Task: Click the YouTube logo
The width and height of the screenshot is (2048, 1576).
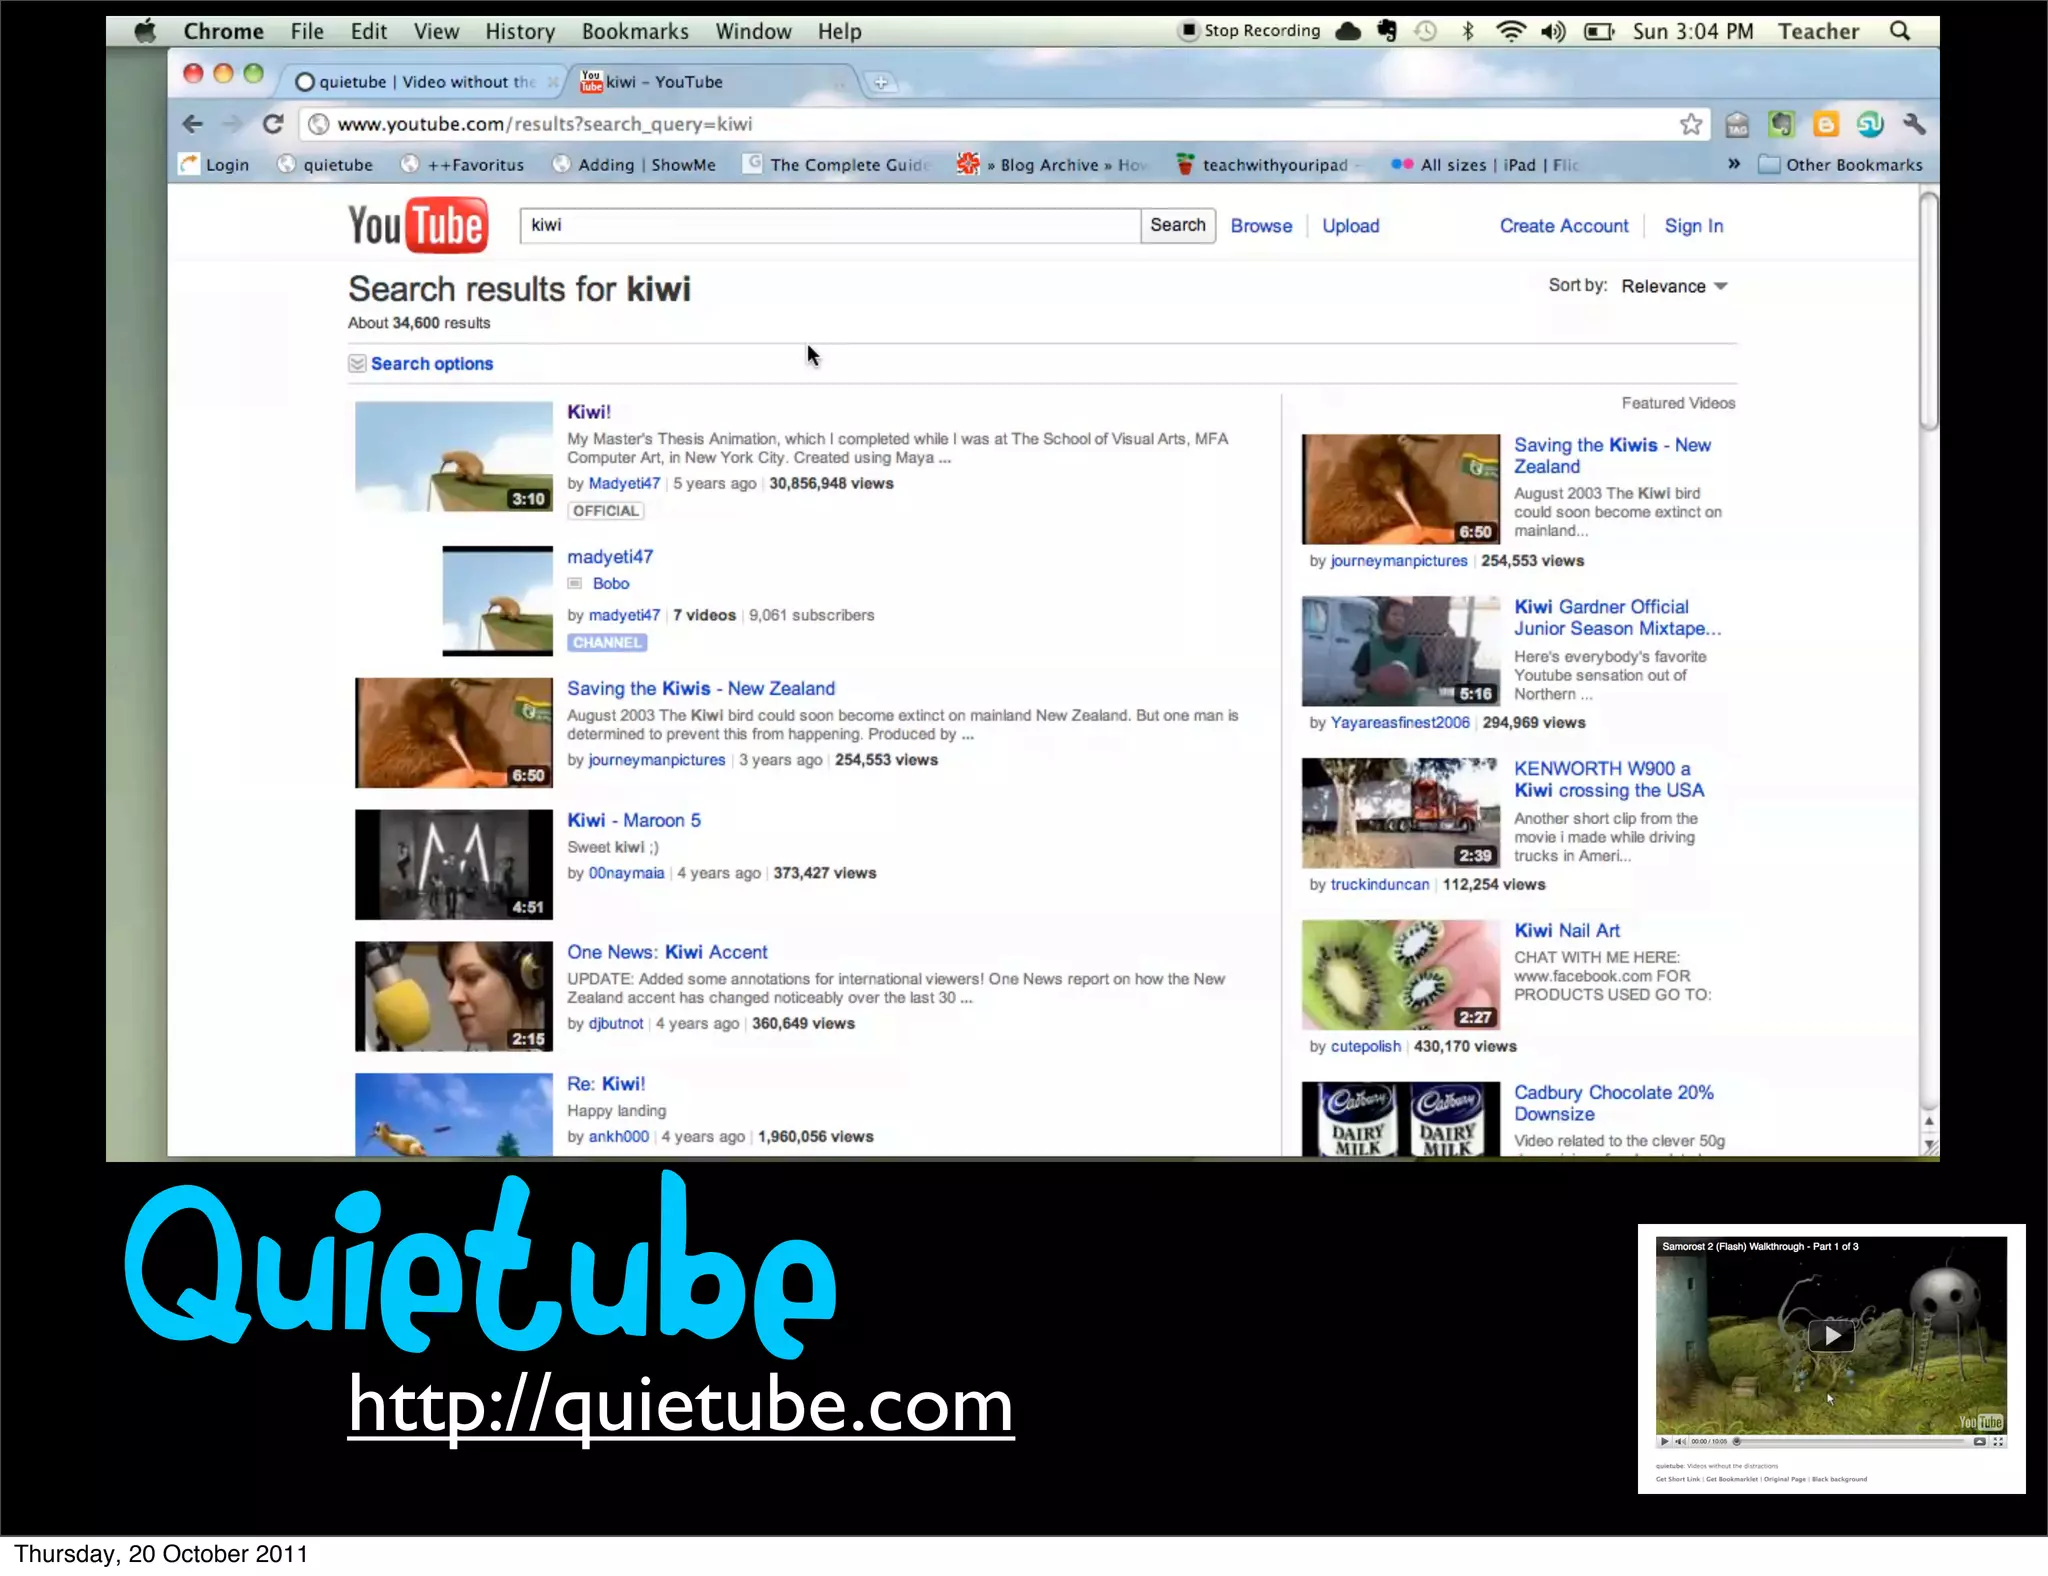Action: pyautogui.click(x=418, y=225)
